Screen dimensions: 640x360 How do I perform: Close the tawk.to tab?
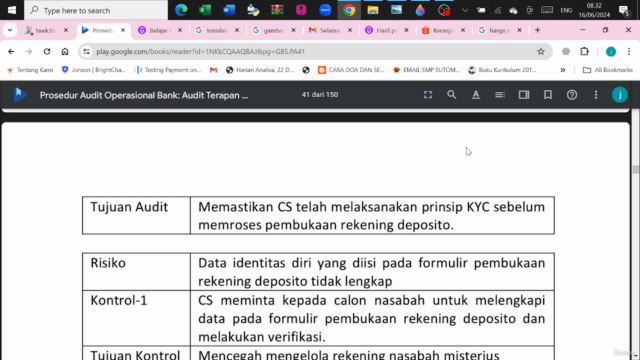click(66, 30)
